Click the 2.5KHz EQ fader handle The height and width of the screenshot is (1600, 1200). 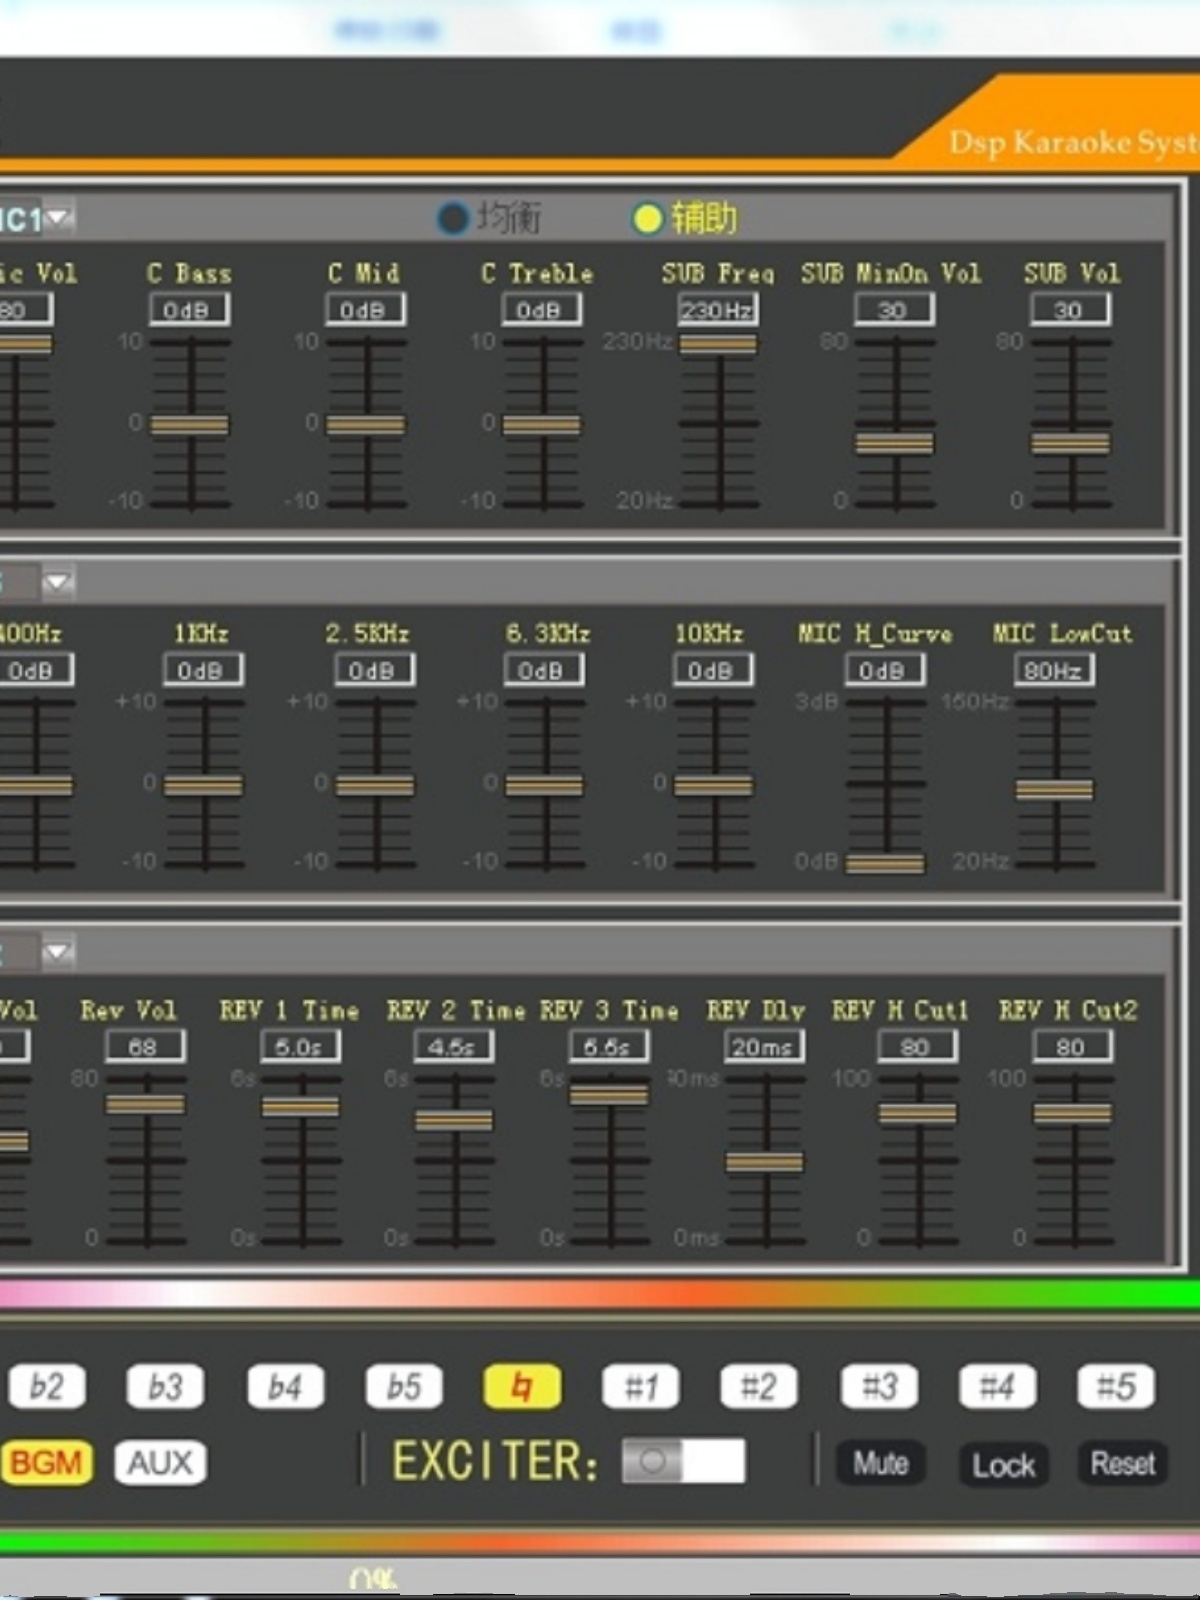(x=375, y=786)
